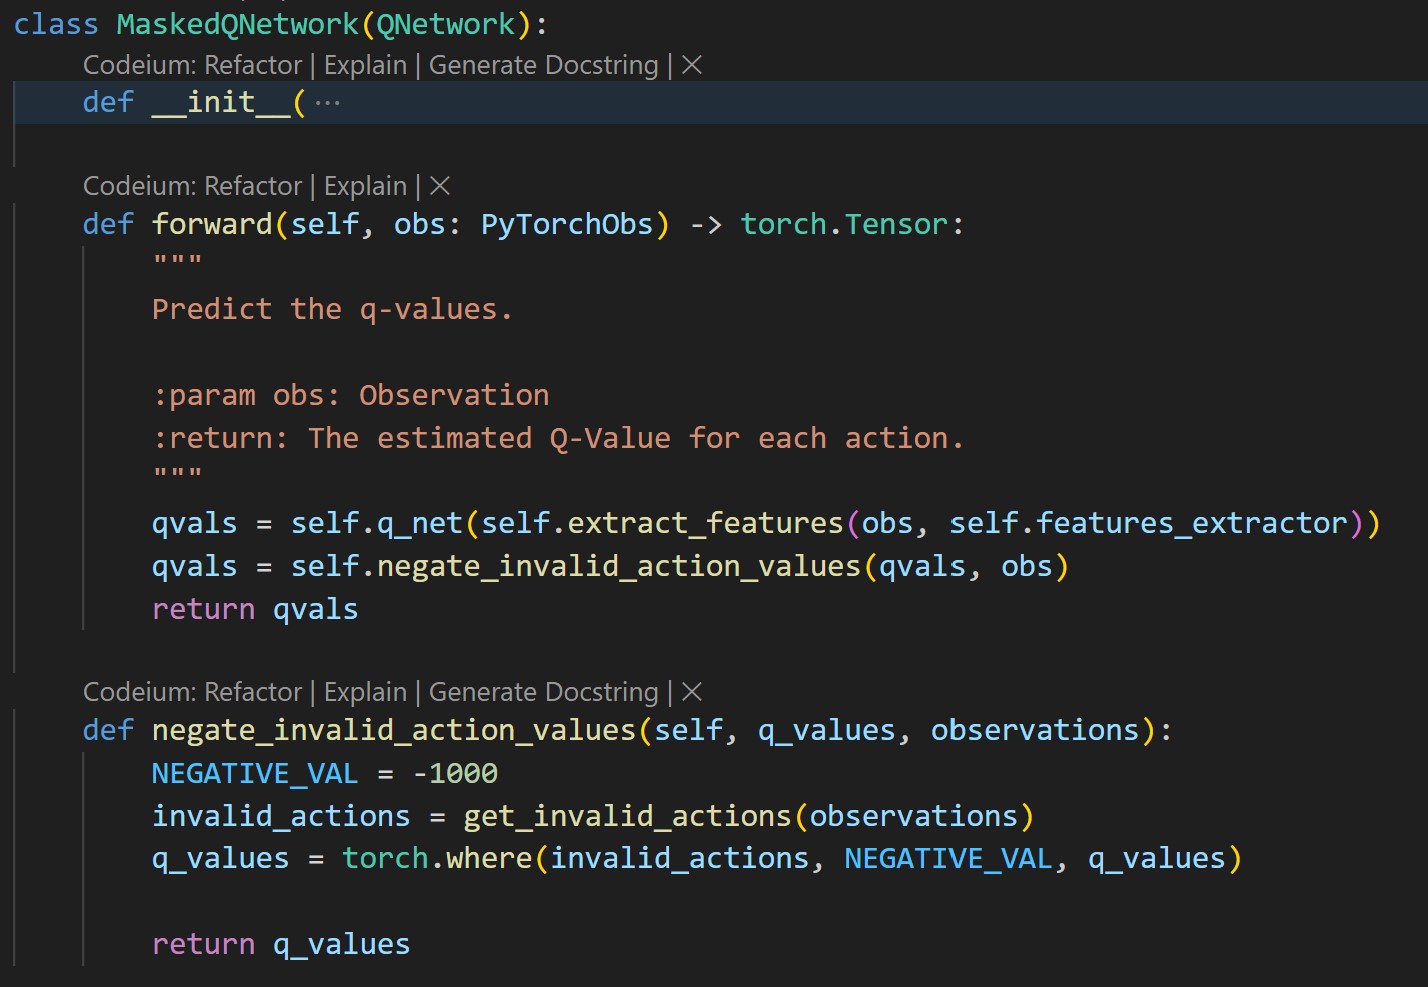Screen dimensions: 1428x987
Task: Dismiss the Codeium lens above negate_invalid_action_values
Action: 692,691
